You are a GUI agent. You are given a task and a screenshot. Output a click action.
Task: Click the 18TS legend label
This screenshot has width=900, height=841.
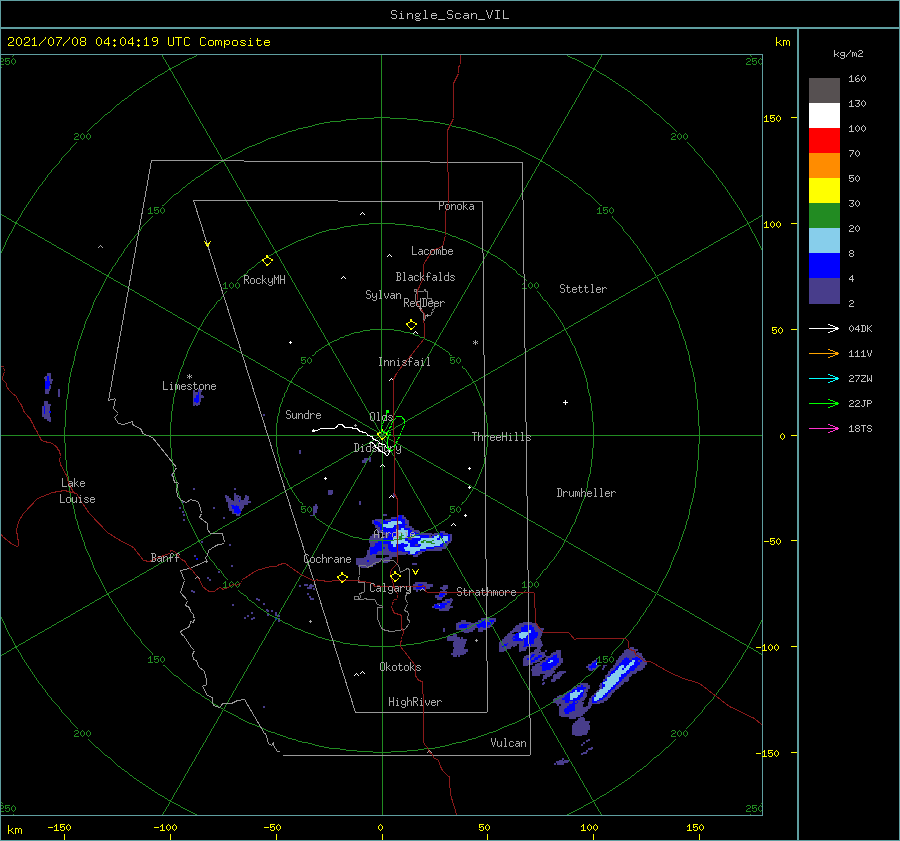[x=860, y=428]
